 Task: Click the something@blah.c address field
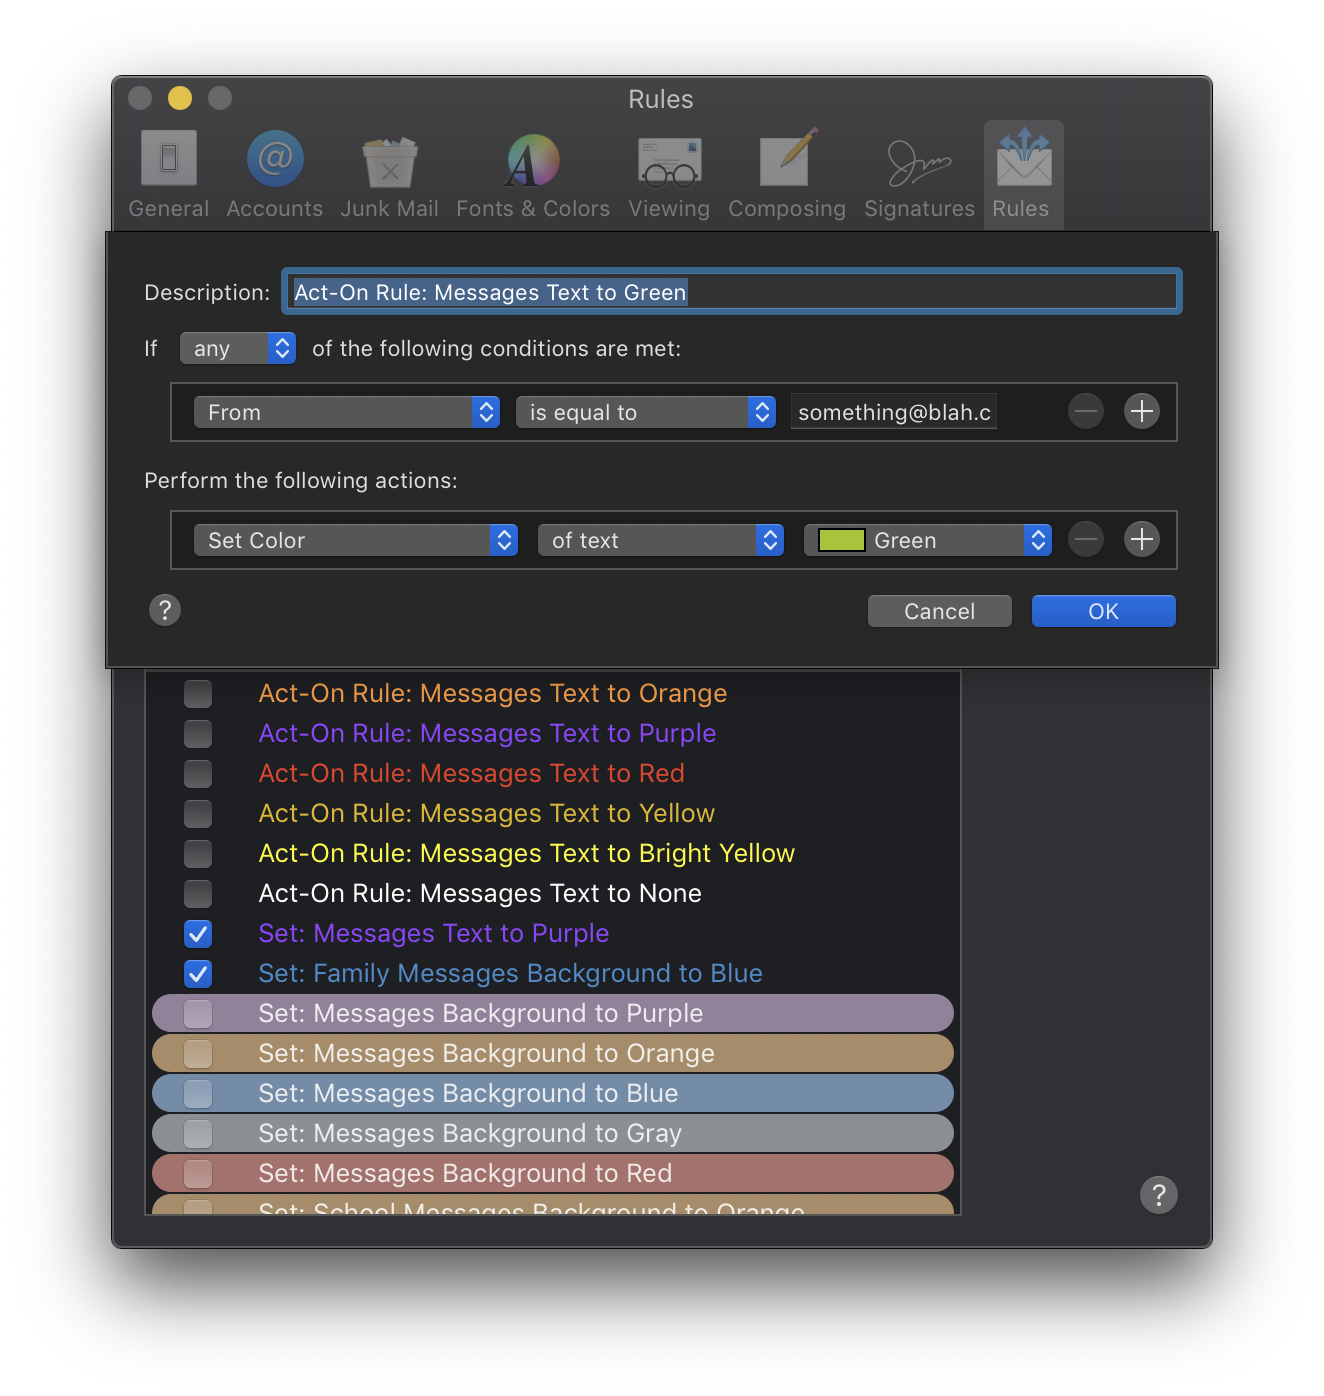(894, 412)
